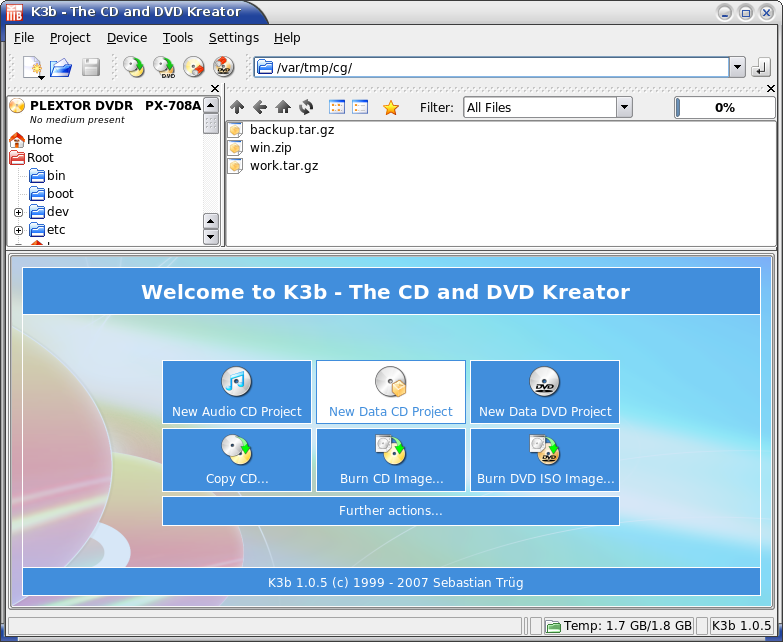The image size is (783, 642).
Task: Open the Device menu
Action: pos(127,38)
